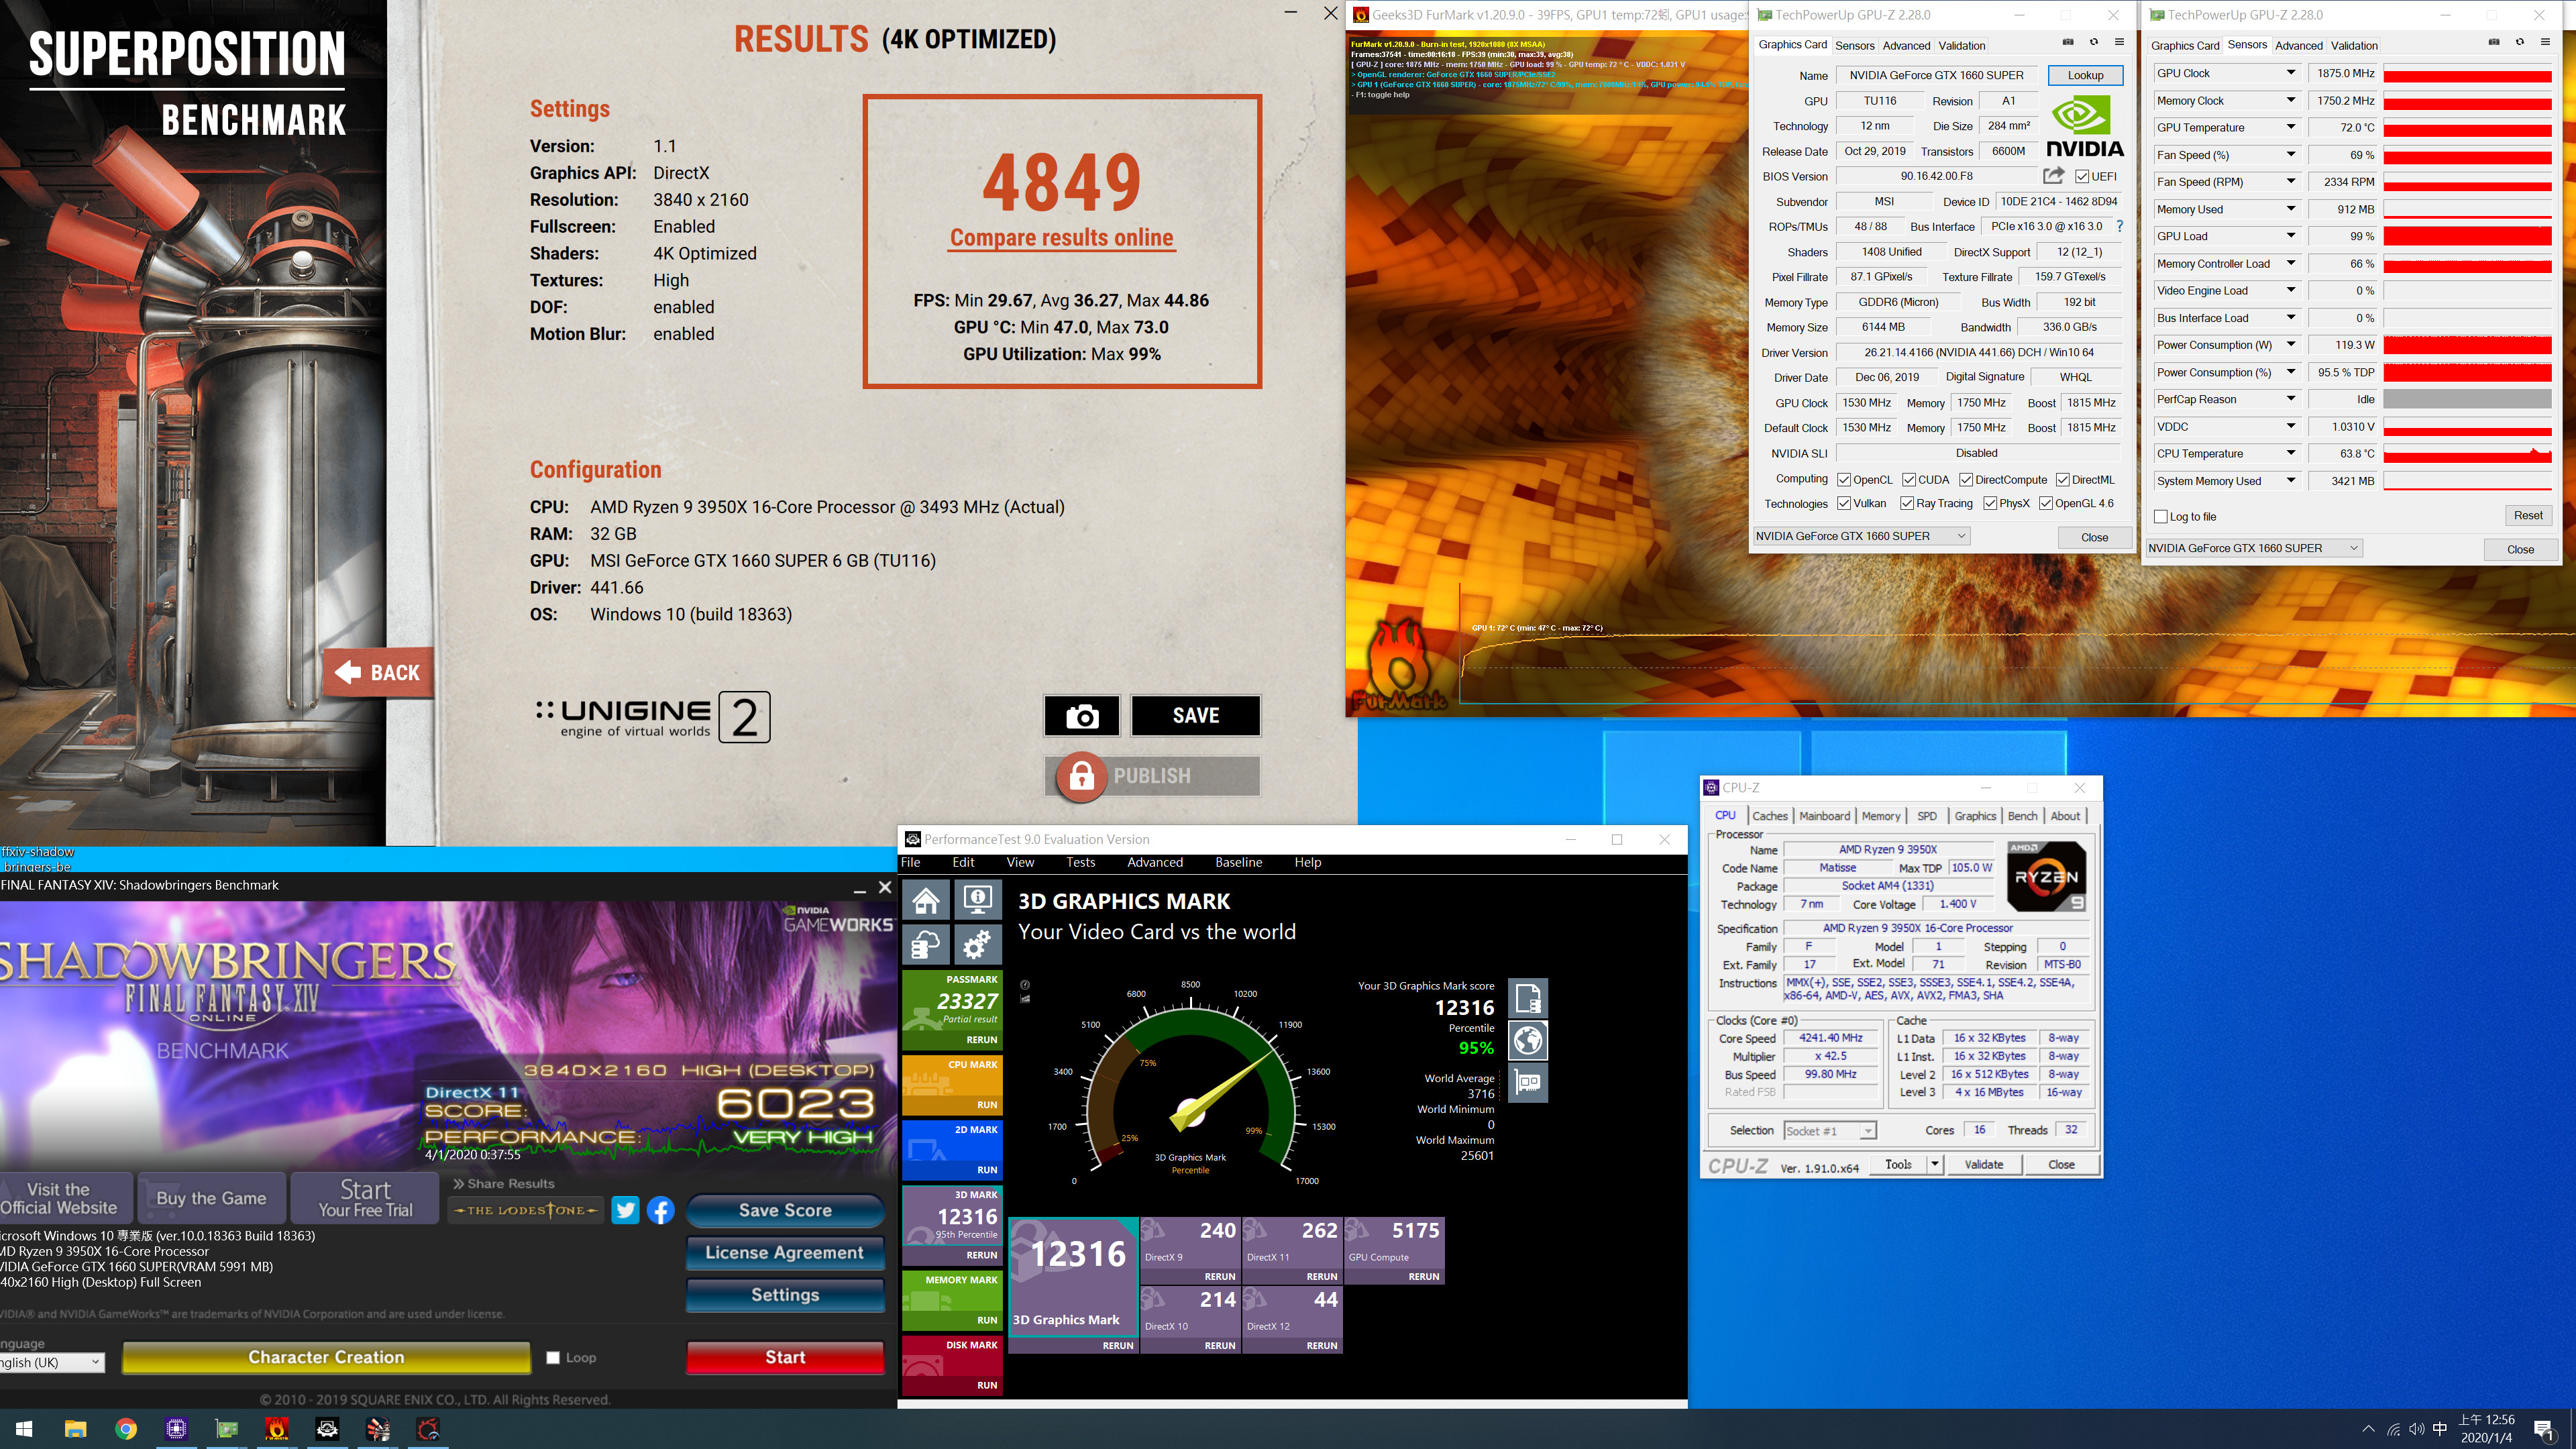Open GPU Clock sensor dropdown arrow
The image size is (2576, 1449).
[2290, 73]
